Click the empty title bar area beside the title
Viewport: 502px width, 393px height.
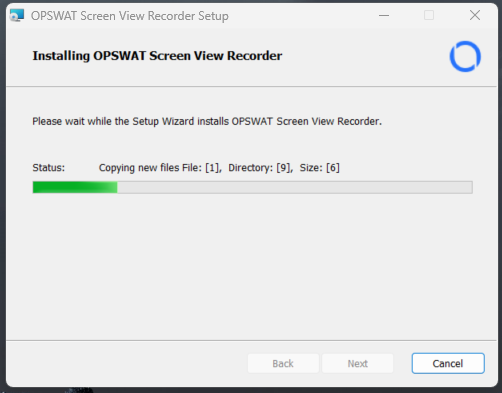pyautogui.click(x=300, y=15)
